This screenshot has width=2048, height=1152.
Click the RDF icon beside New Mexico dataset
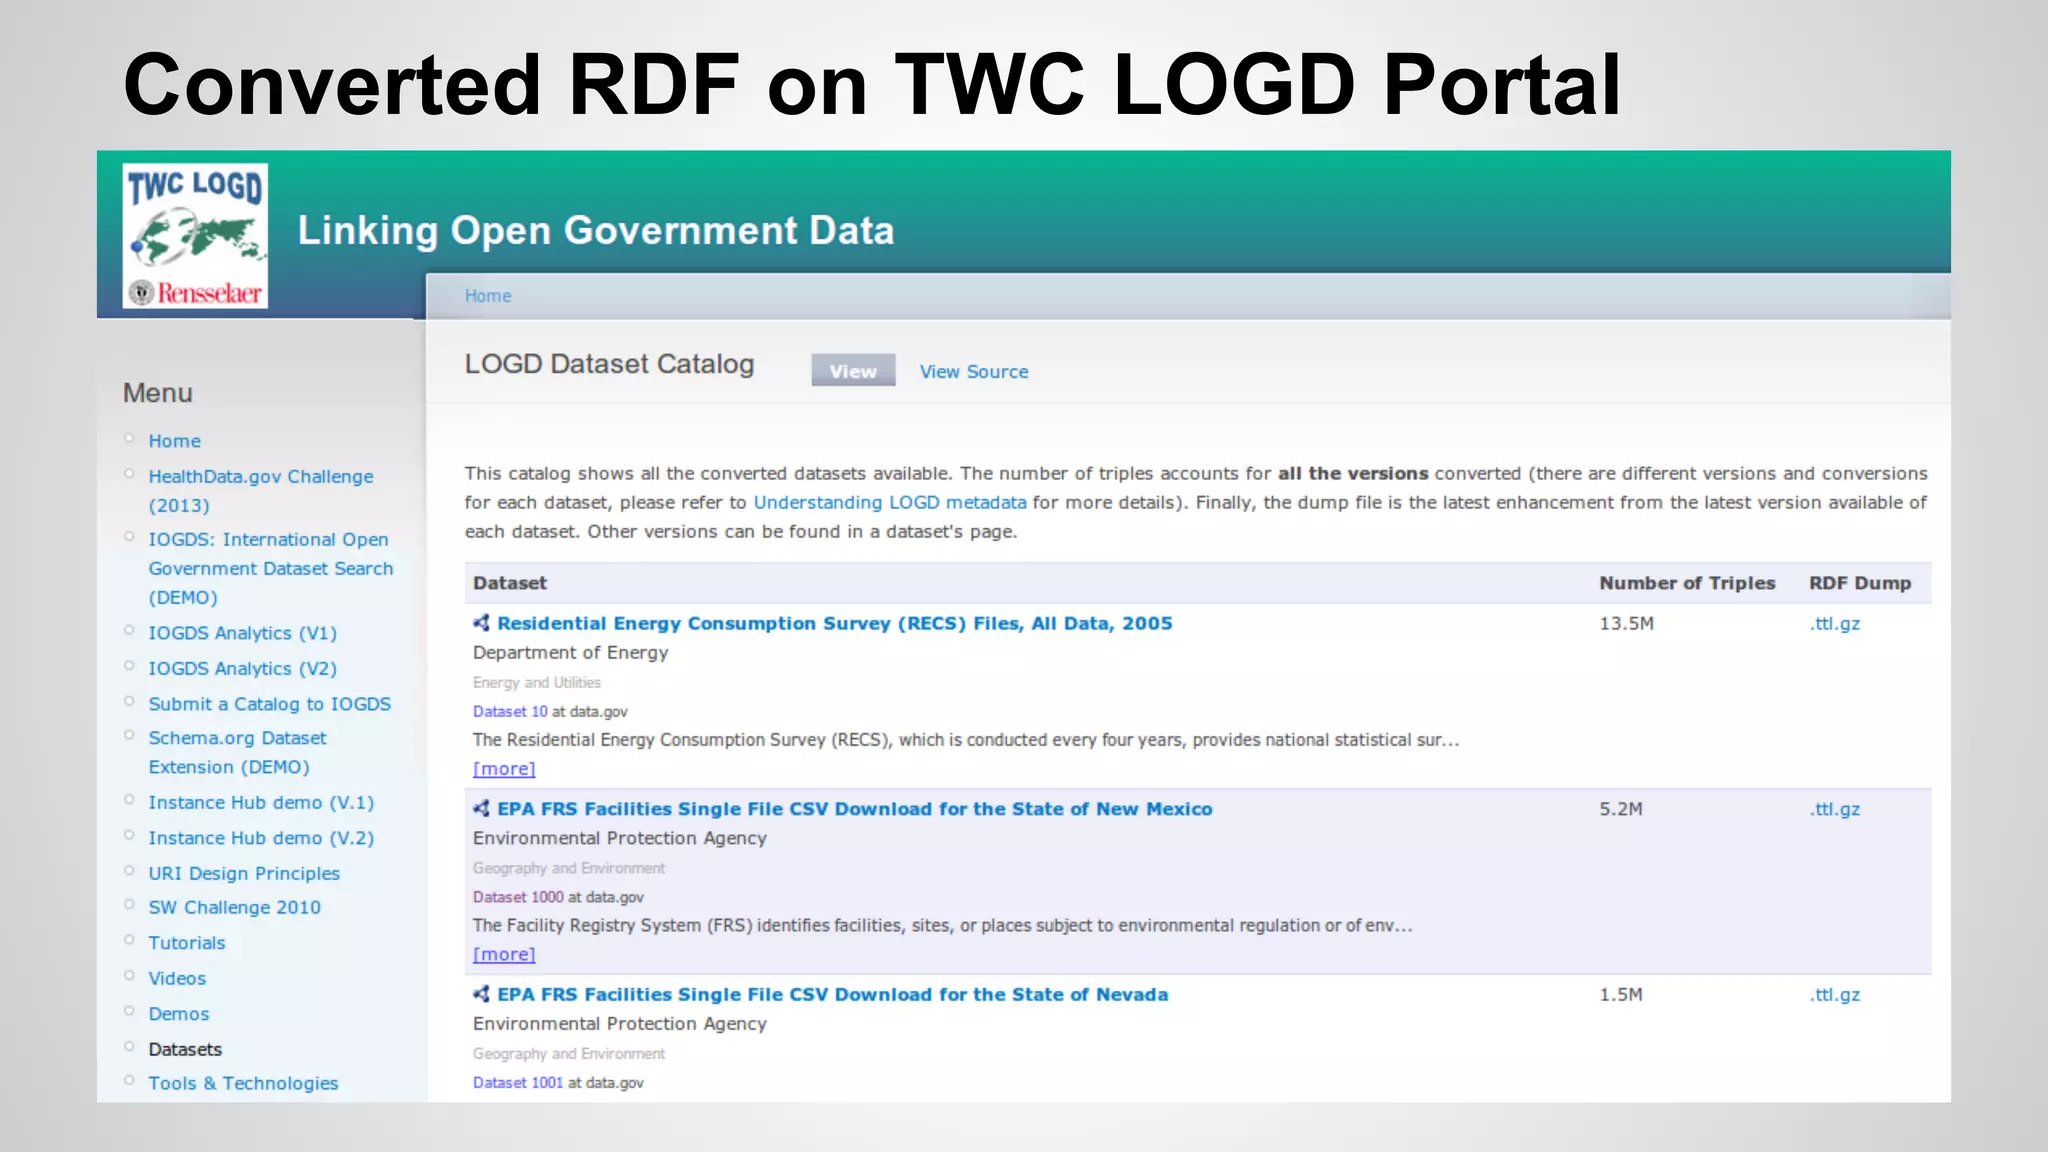[x=481, y=809]
